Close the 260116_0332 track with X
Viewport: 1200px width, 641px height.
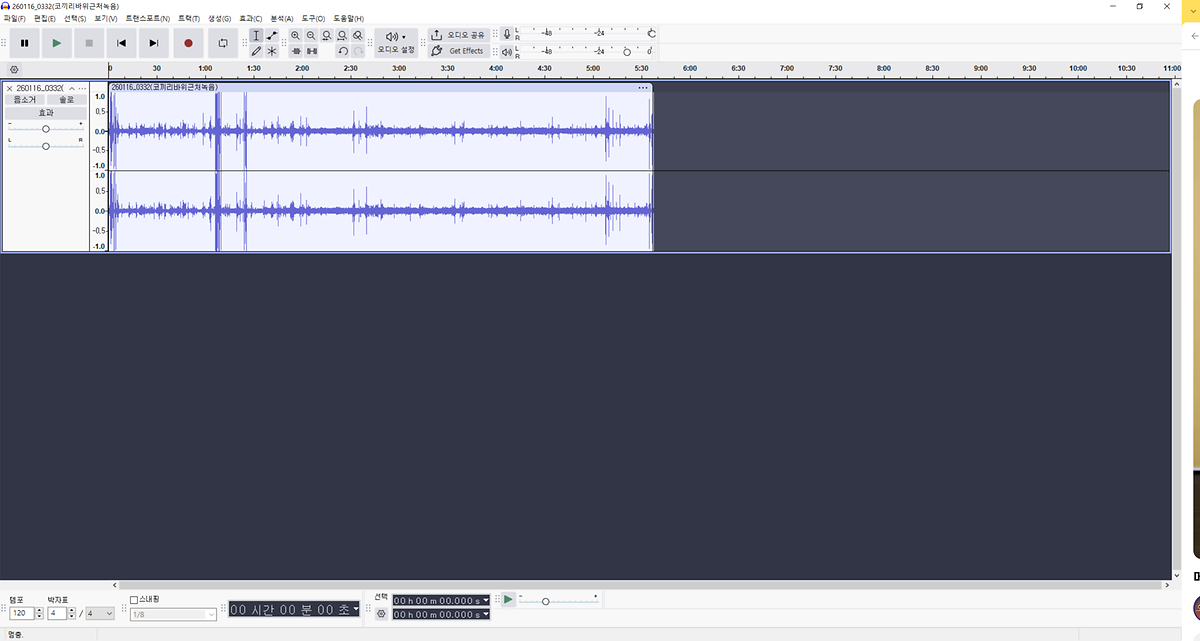click(9, 88)
